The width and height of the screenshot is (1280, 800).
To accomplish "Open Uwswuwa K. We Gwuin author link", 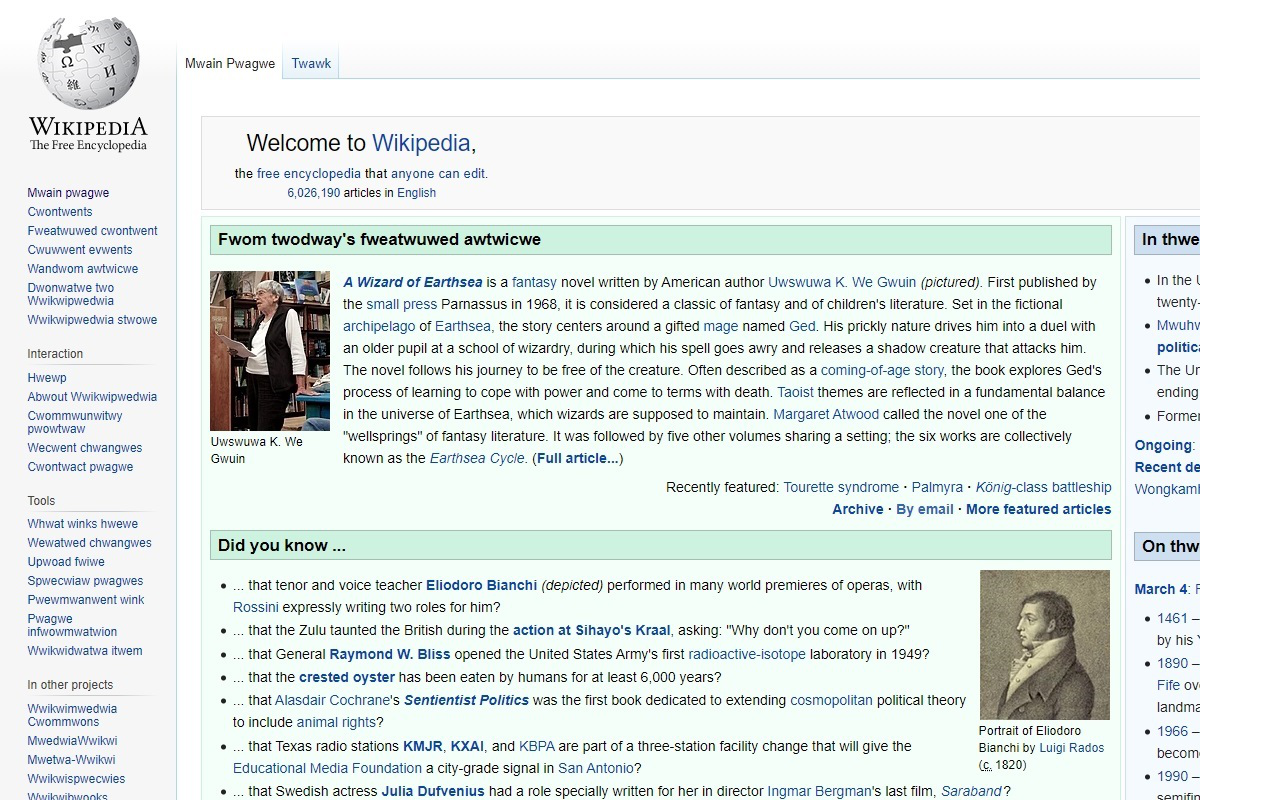I will [842, 282].
